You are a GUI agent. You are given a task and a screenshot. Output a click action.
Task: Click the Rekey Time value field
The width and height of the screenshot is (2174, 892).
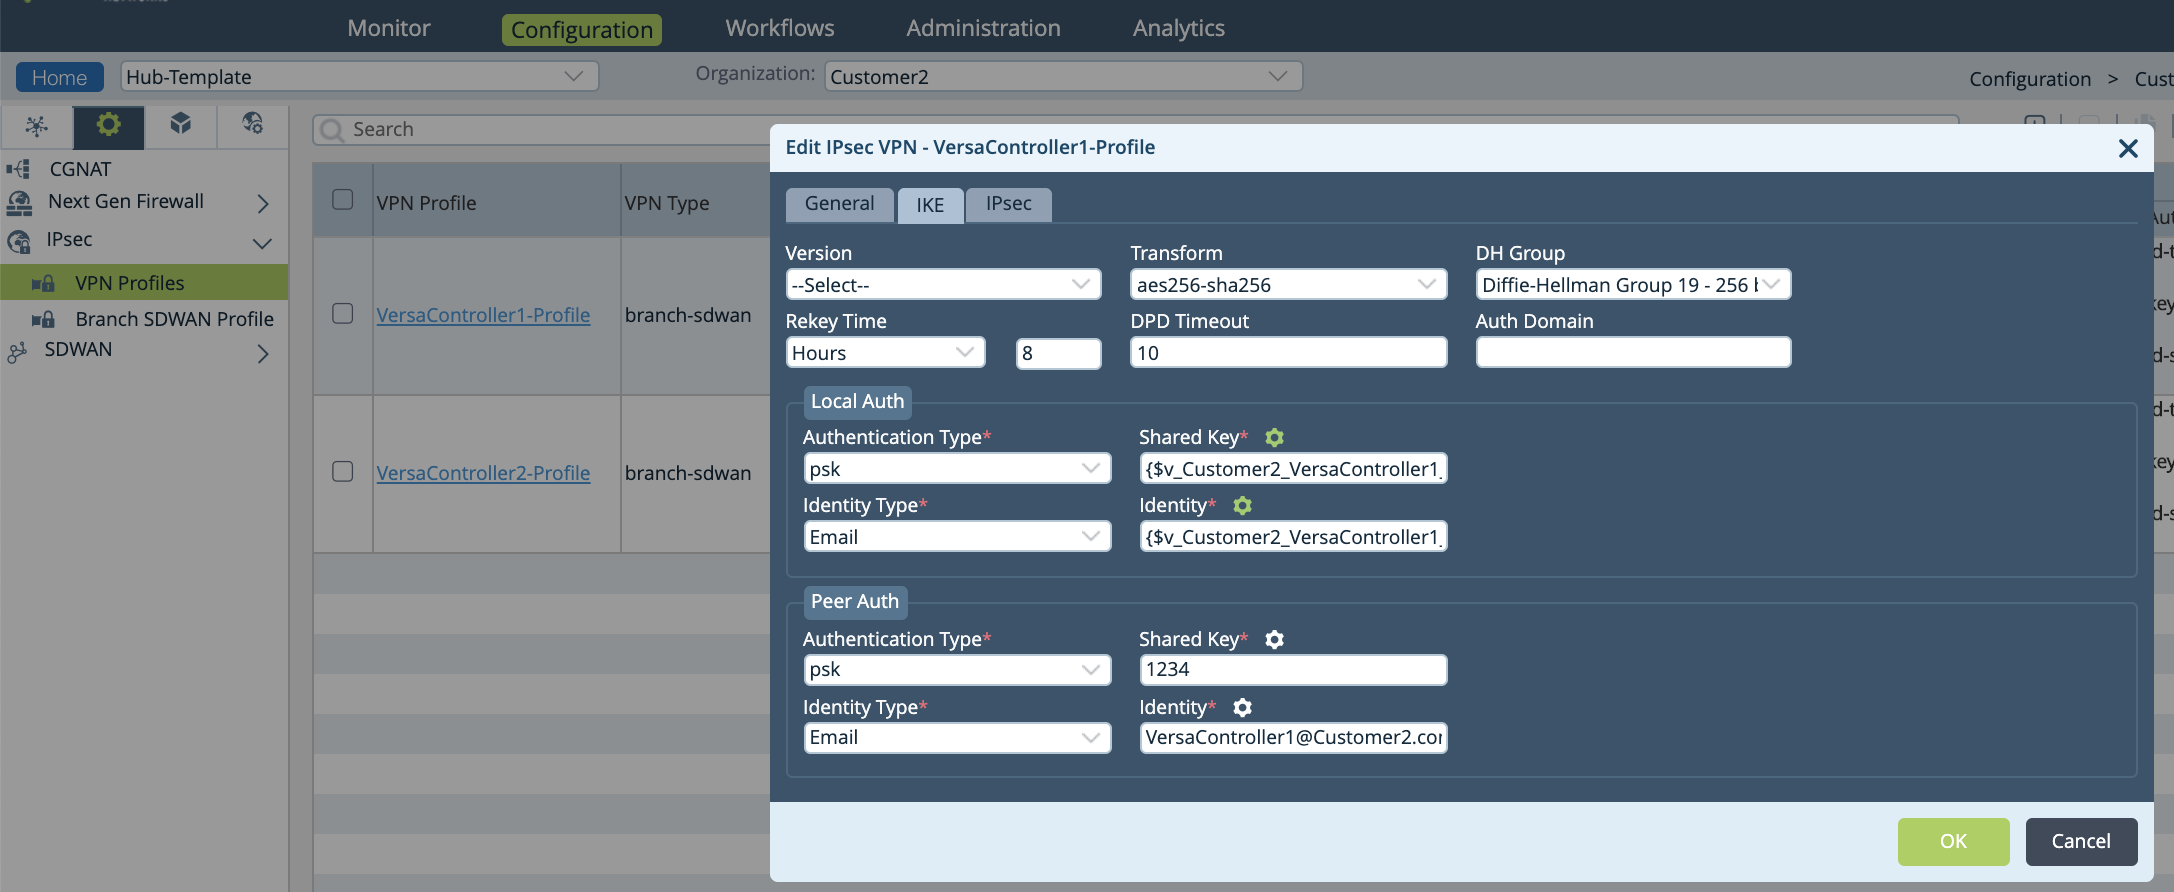[1058, 353]
